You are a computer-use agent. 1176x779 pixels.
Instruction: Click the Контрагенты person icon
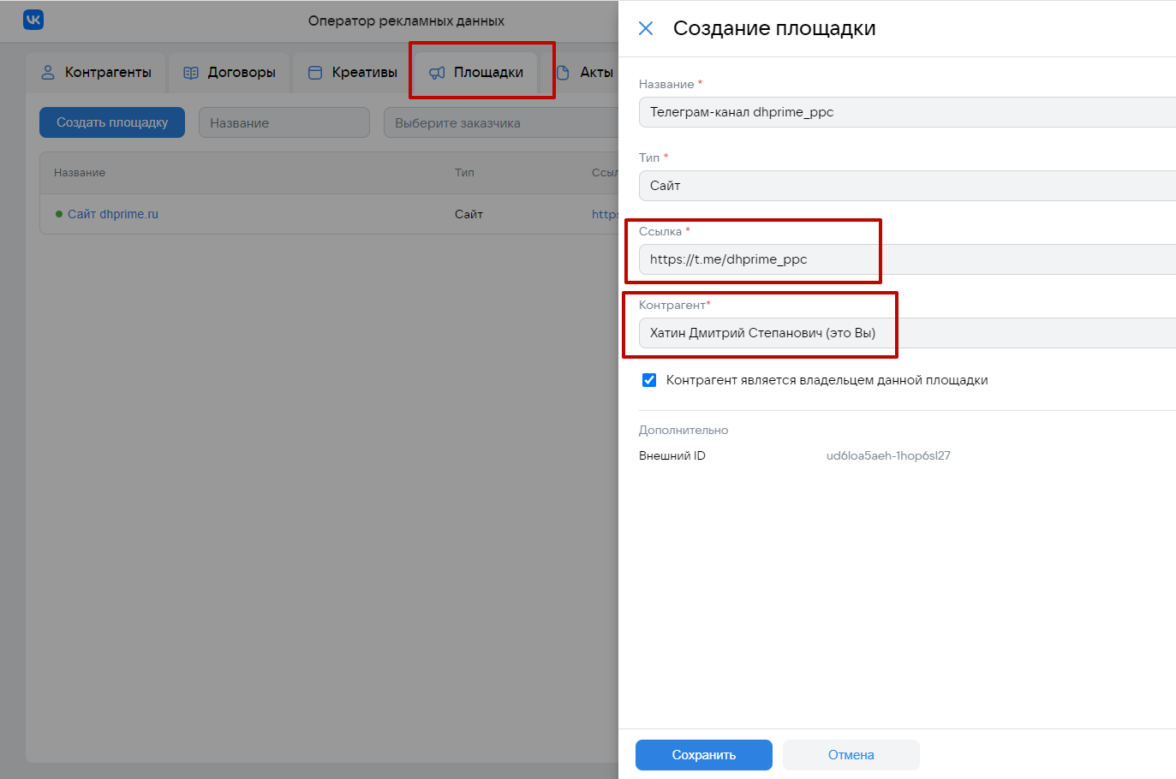pyautogui.click(x=47, y=73)
